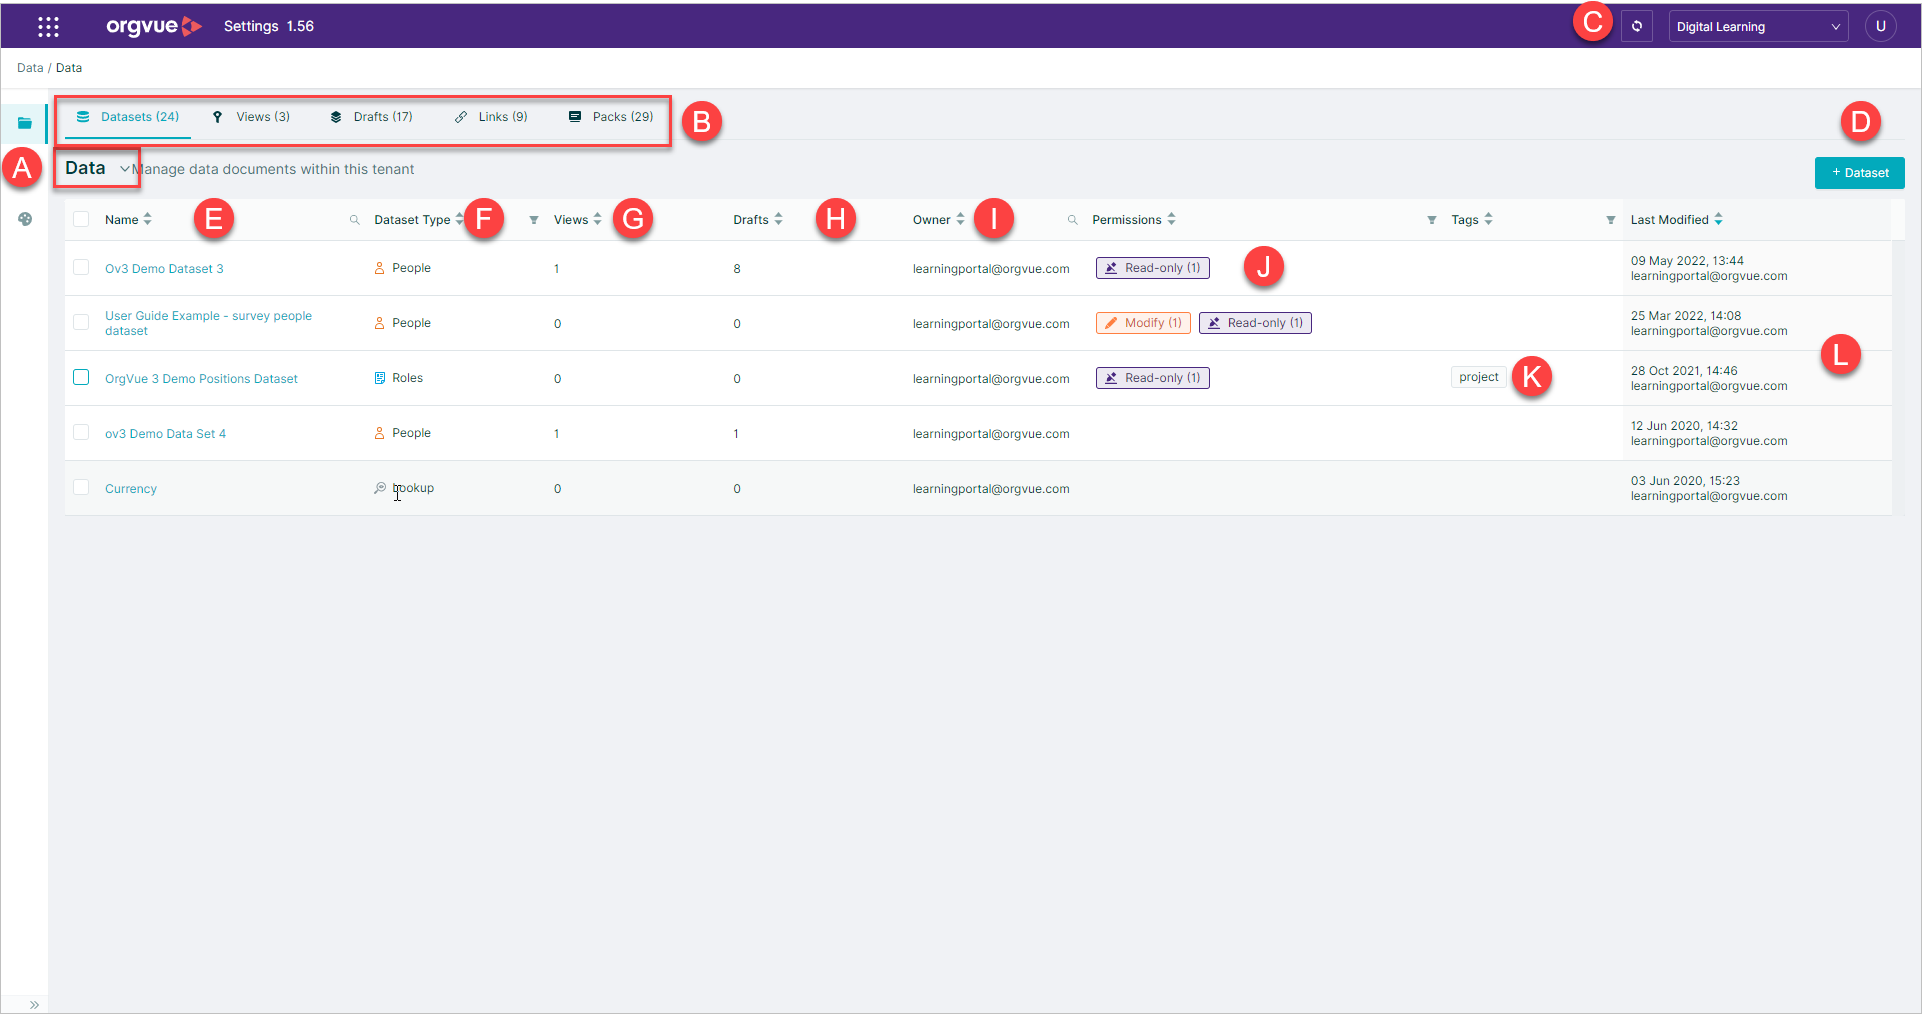Image resolution: width=1922 pixels, height=1014 pixels.
Task: Click the 03 Jun 2020, 15:23 date
Action: (x=1685, y=481)
